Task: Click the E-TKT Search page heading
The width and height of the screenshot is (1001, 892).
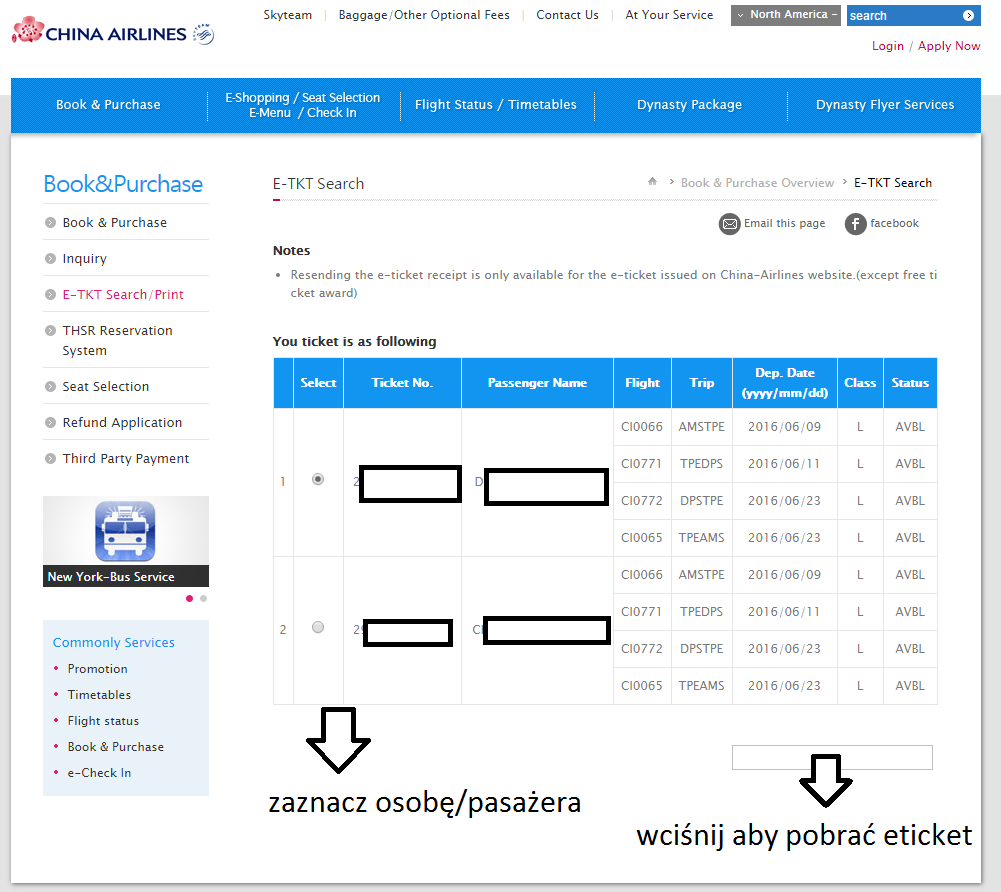Action: (x=319, y=184)
